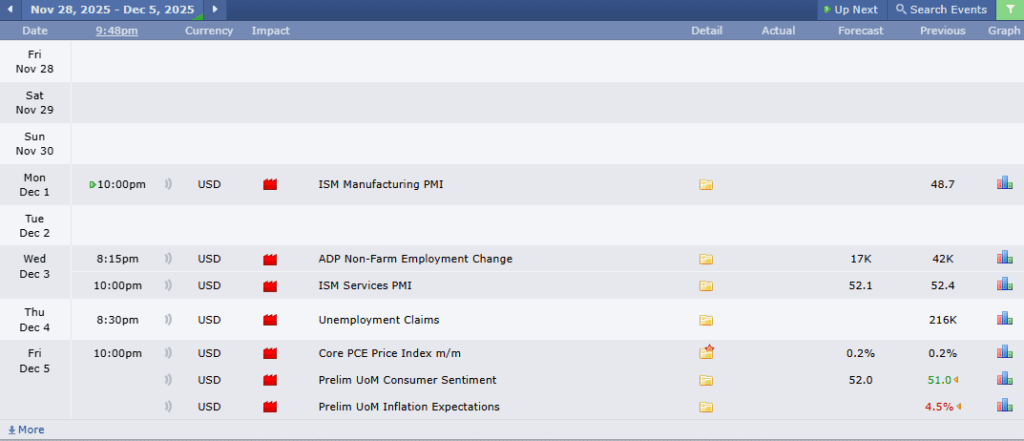Expand the calendar with More link

26,430
